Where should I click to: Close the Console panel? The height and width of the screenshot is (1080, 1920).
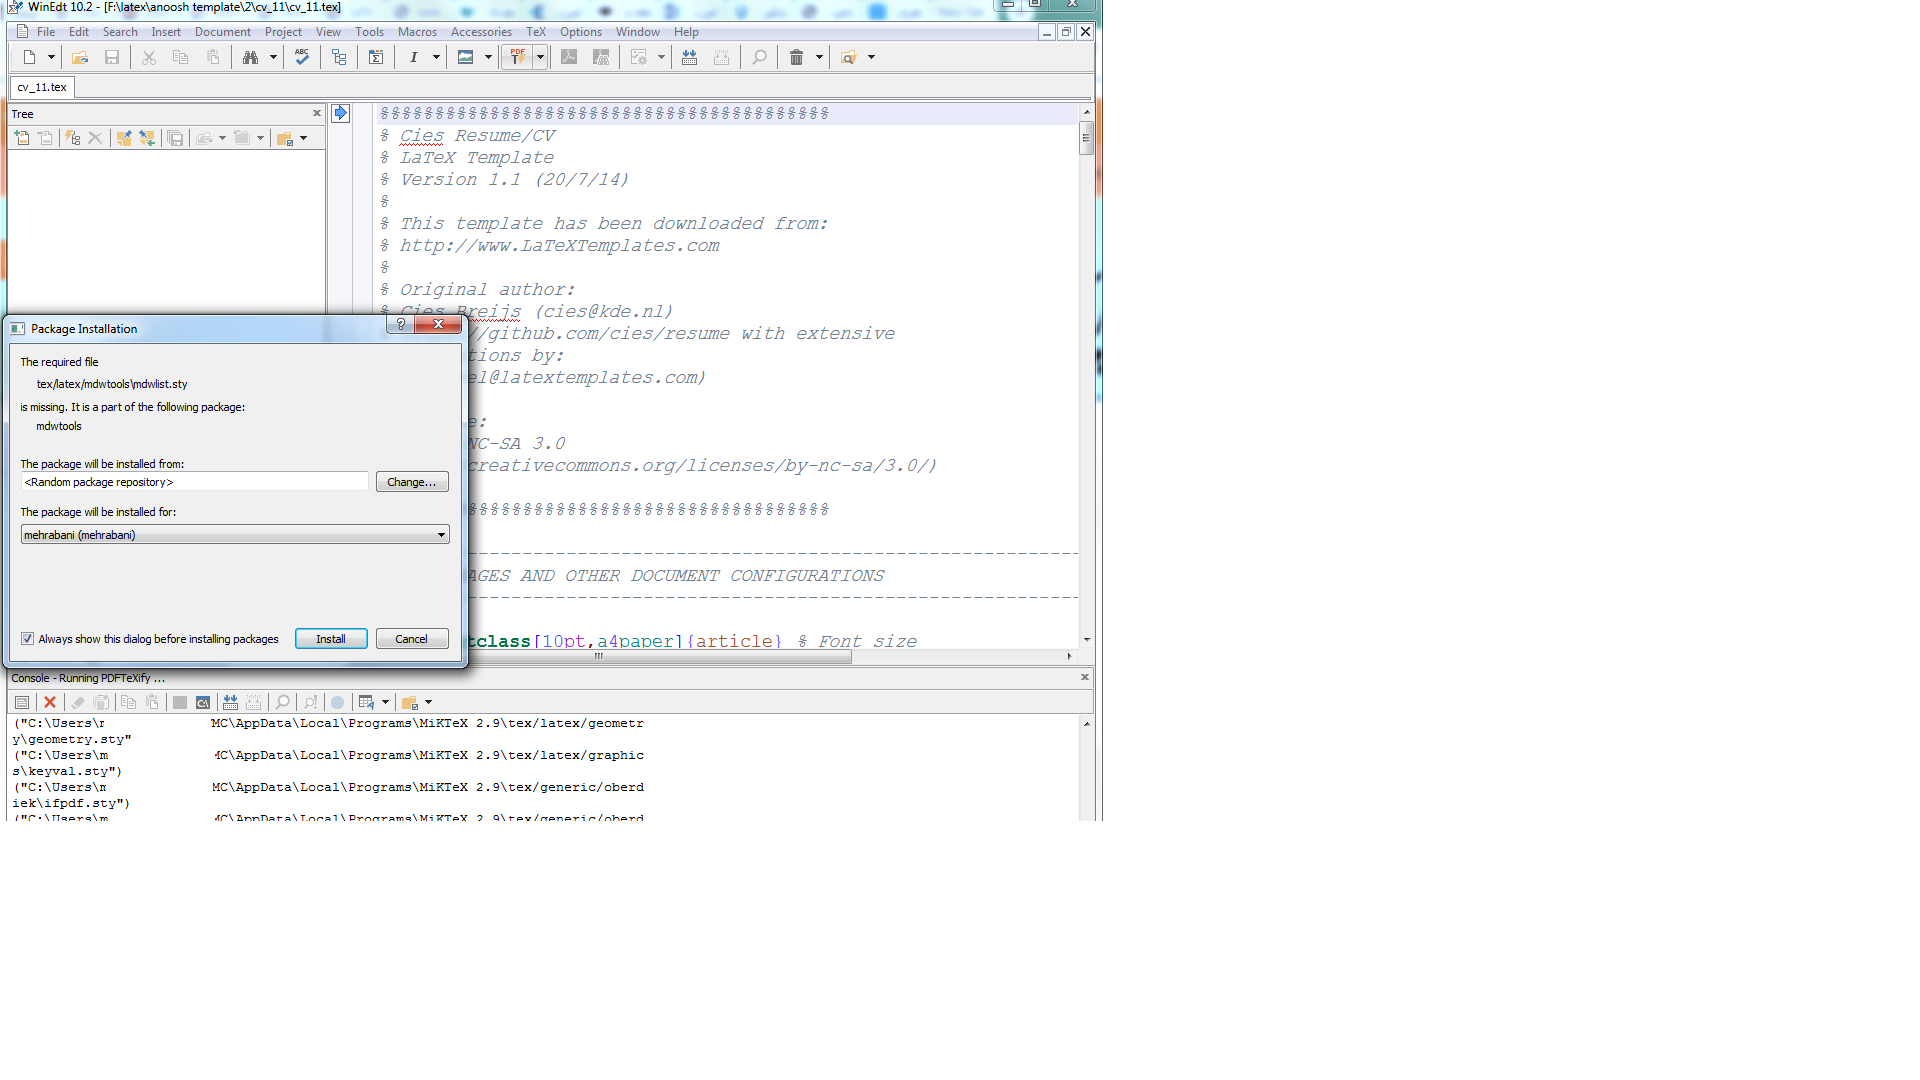coord(1085,678)
